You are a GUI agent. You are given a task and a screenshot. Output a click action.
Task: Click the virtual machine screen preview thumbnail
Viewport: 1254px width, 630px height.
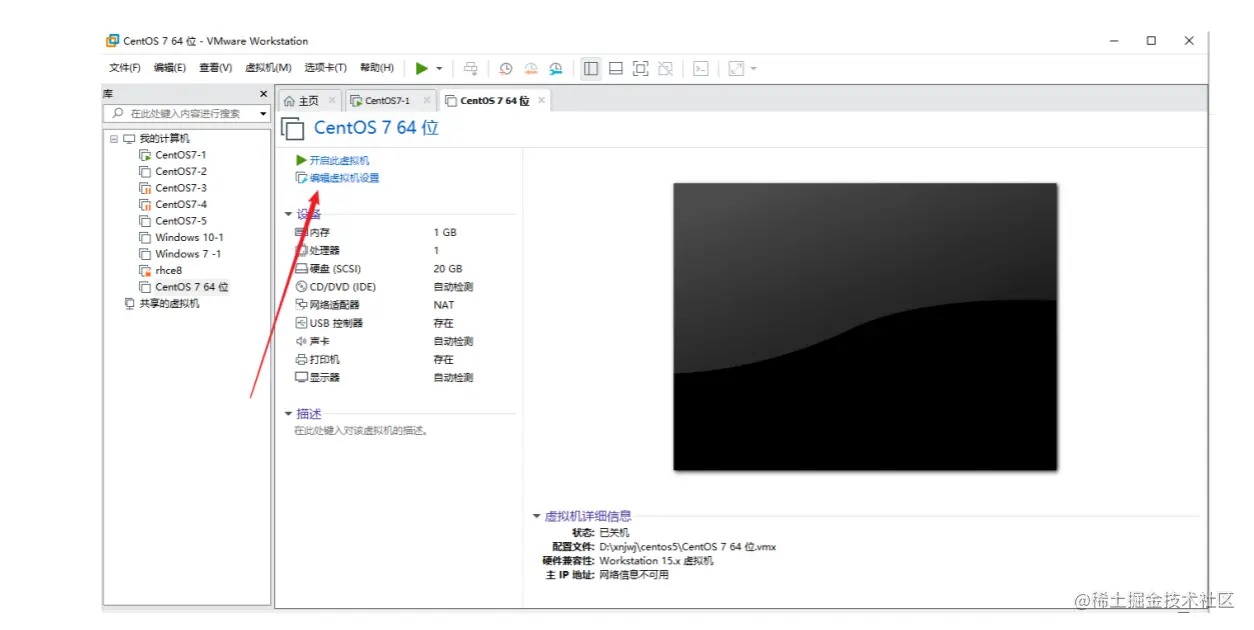(x=865, y=326)
